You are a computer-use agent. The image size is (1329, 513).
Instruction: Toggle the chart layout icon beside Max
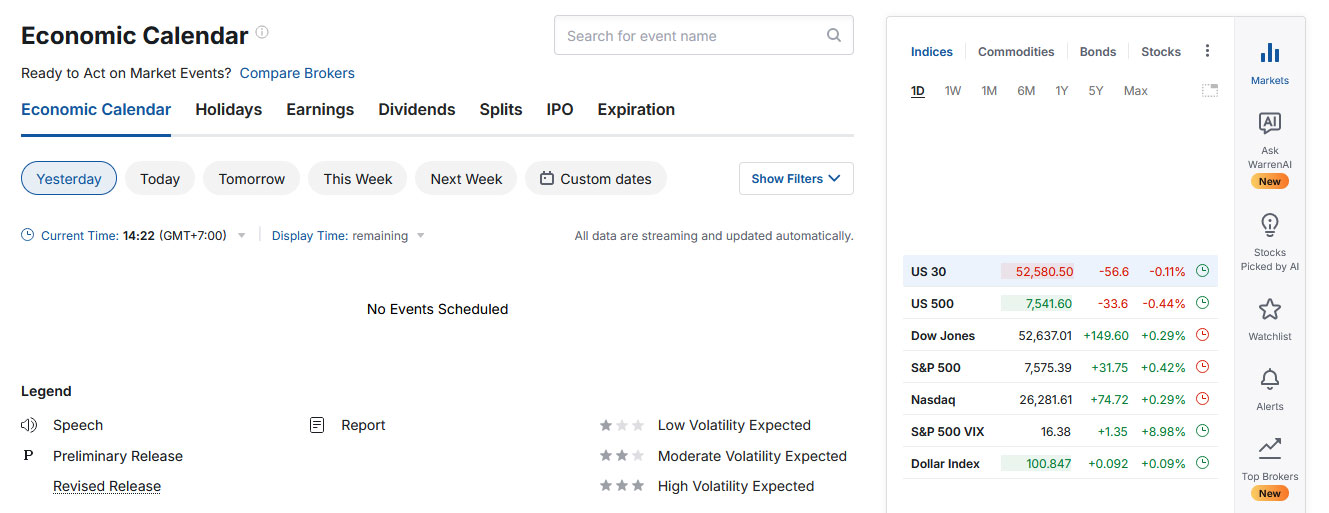(1209, 90)
